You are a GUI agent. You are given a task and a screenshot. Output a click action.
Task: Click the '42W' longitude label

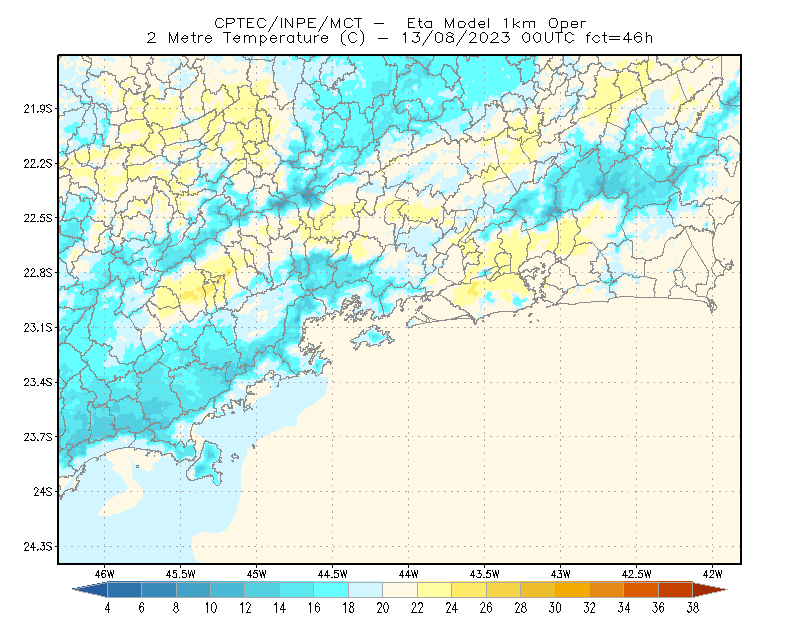(713, 574)
